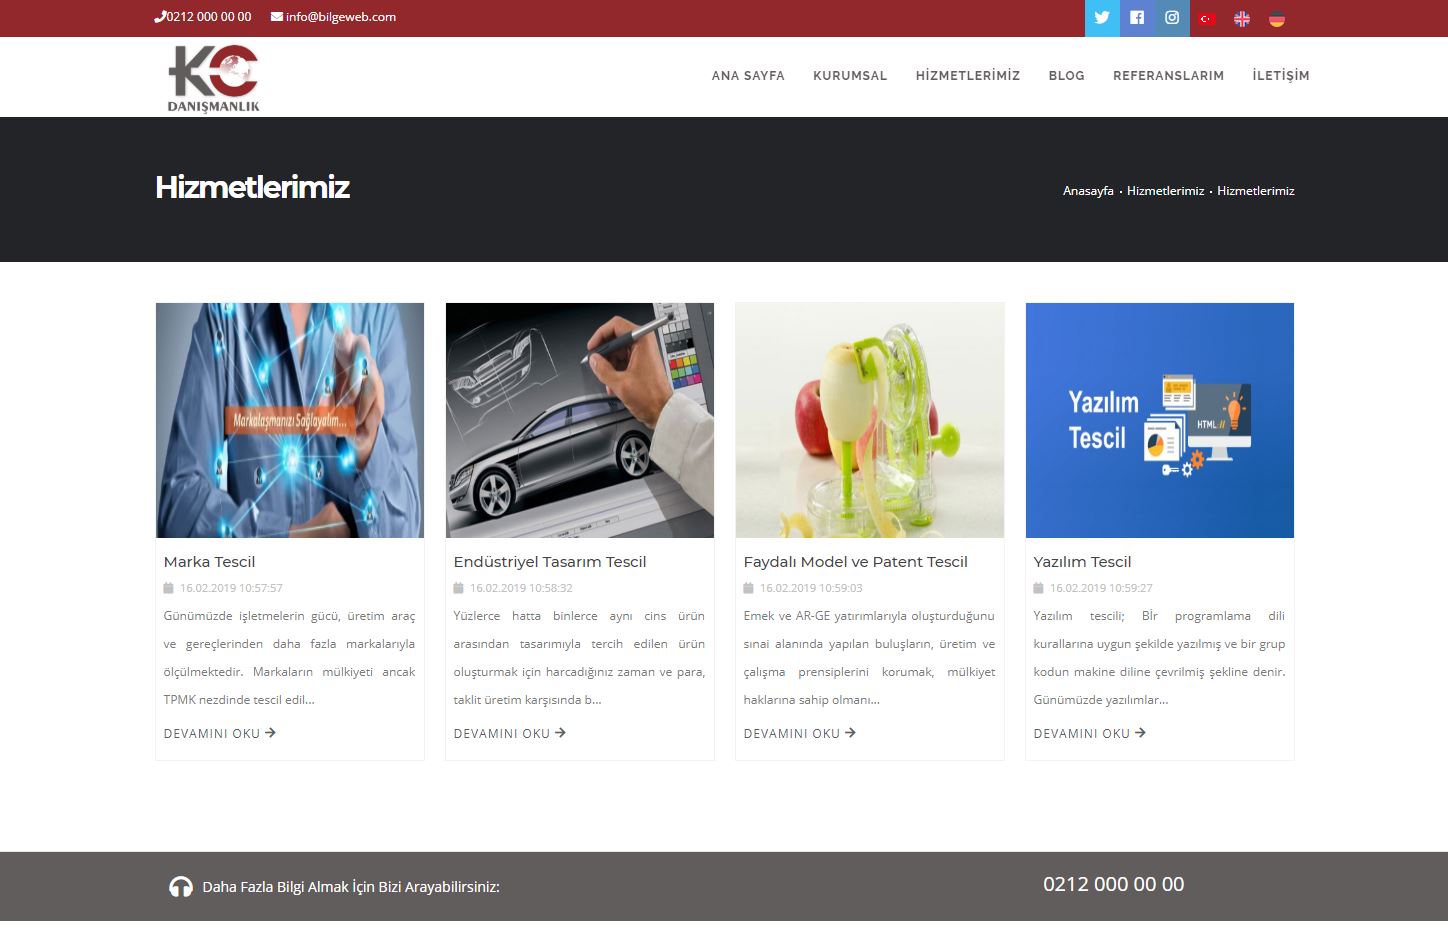This screenshot has width=1448, height=948.
Task: Open the ANA SAYFA menu item
Action: click(x=748, y=76)
